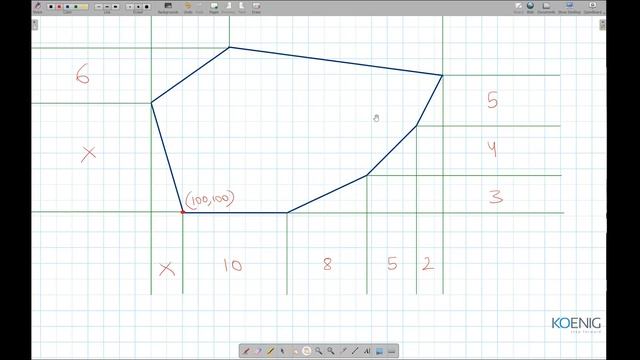The image size is (640, 360).
Task: Choose the thick line width
Action: pyautogui.click(x=116, y=7)
